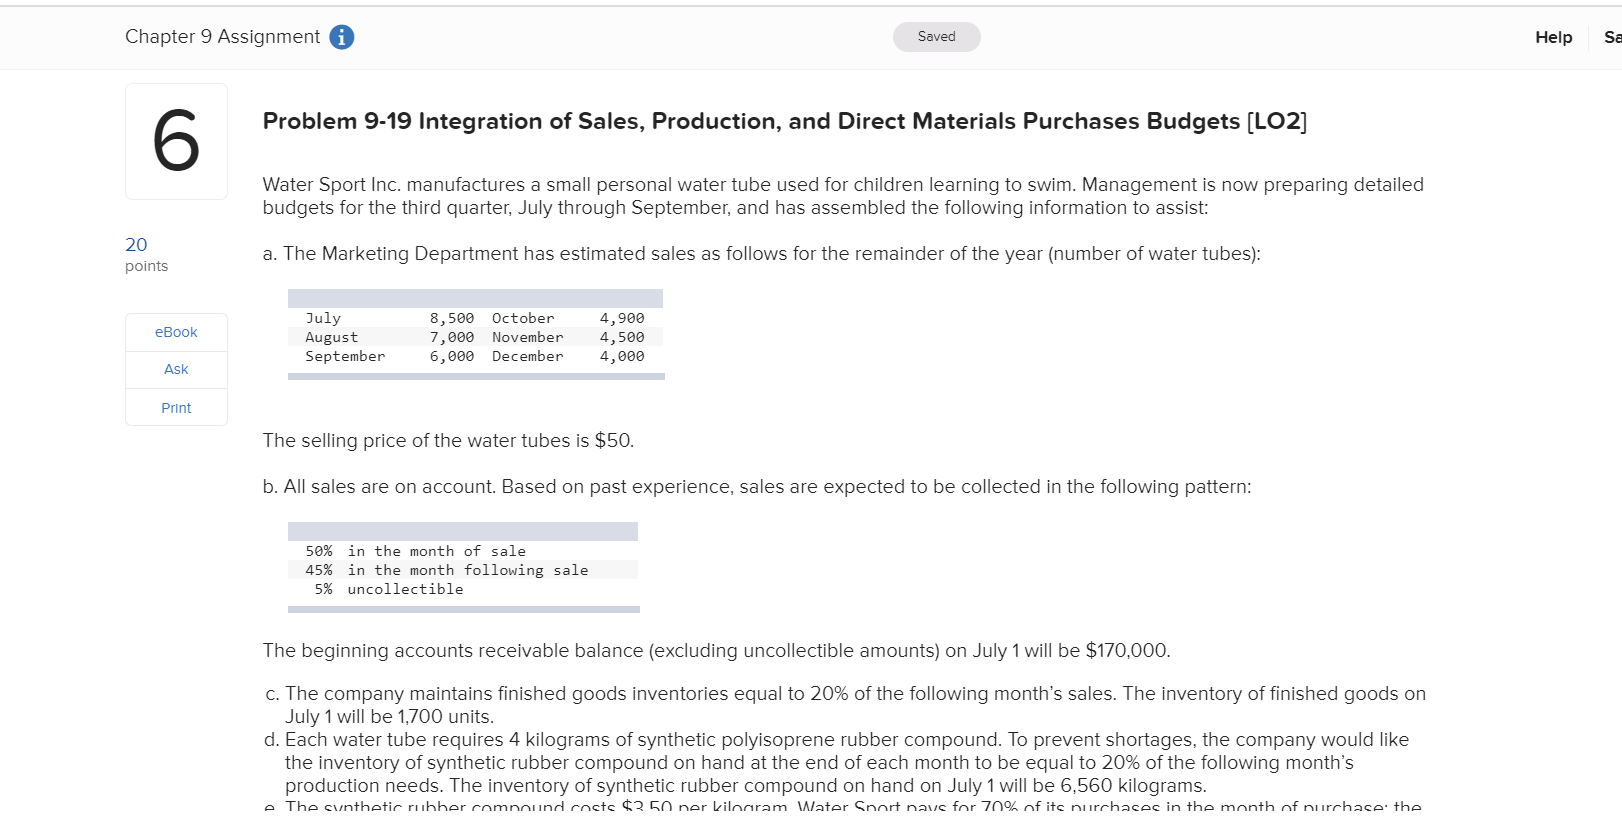Click the October month label in sales table
This screenshot has width=1622, height=820.
523,318
